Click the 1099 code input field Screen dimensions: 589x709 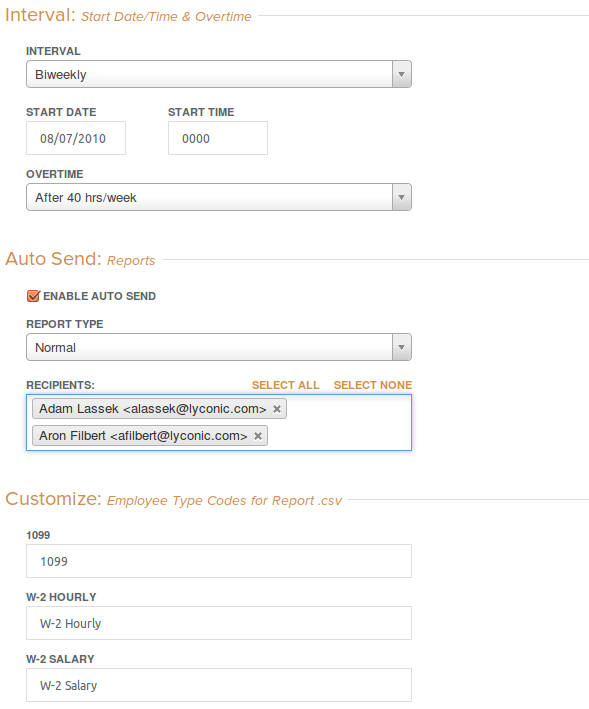(x=219, y=561)
